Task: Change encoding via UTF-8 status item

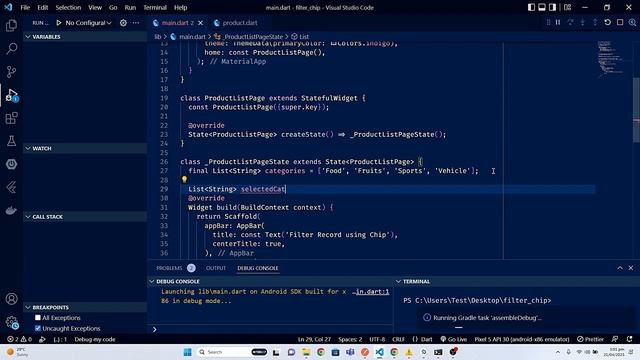Action: 377,339
